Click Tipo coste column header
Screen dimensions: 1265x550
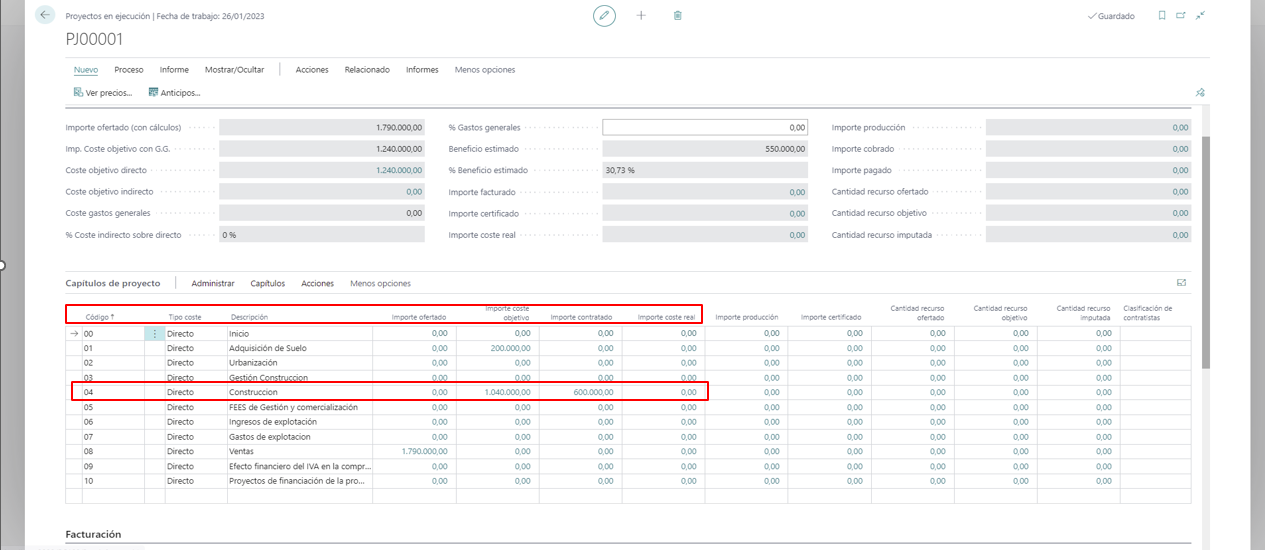tap(184, 317)
